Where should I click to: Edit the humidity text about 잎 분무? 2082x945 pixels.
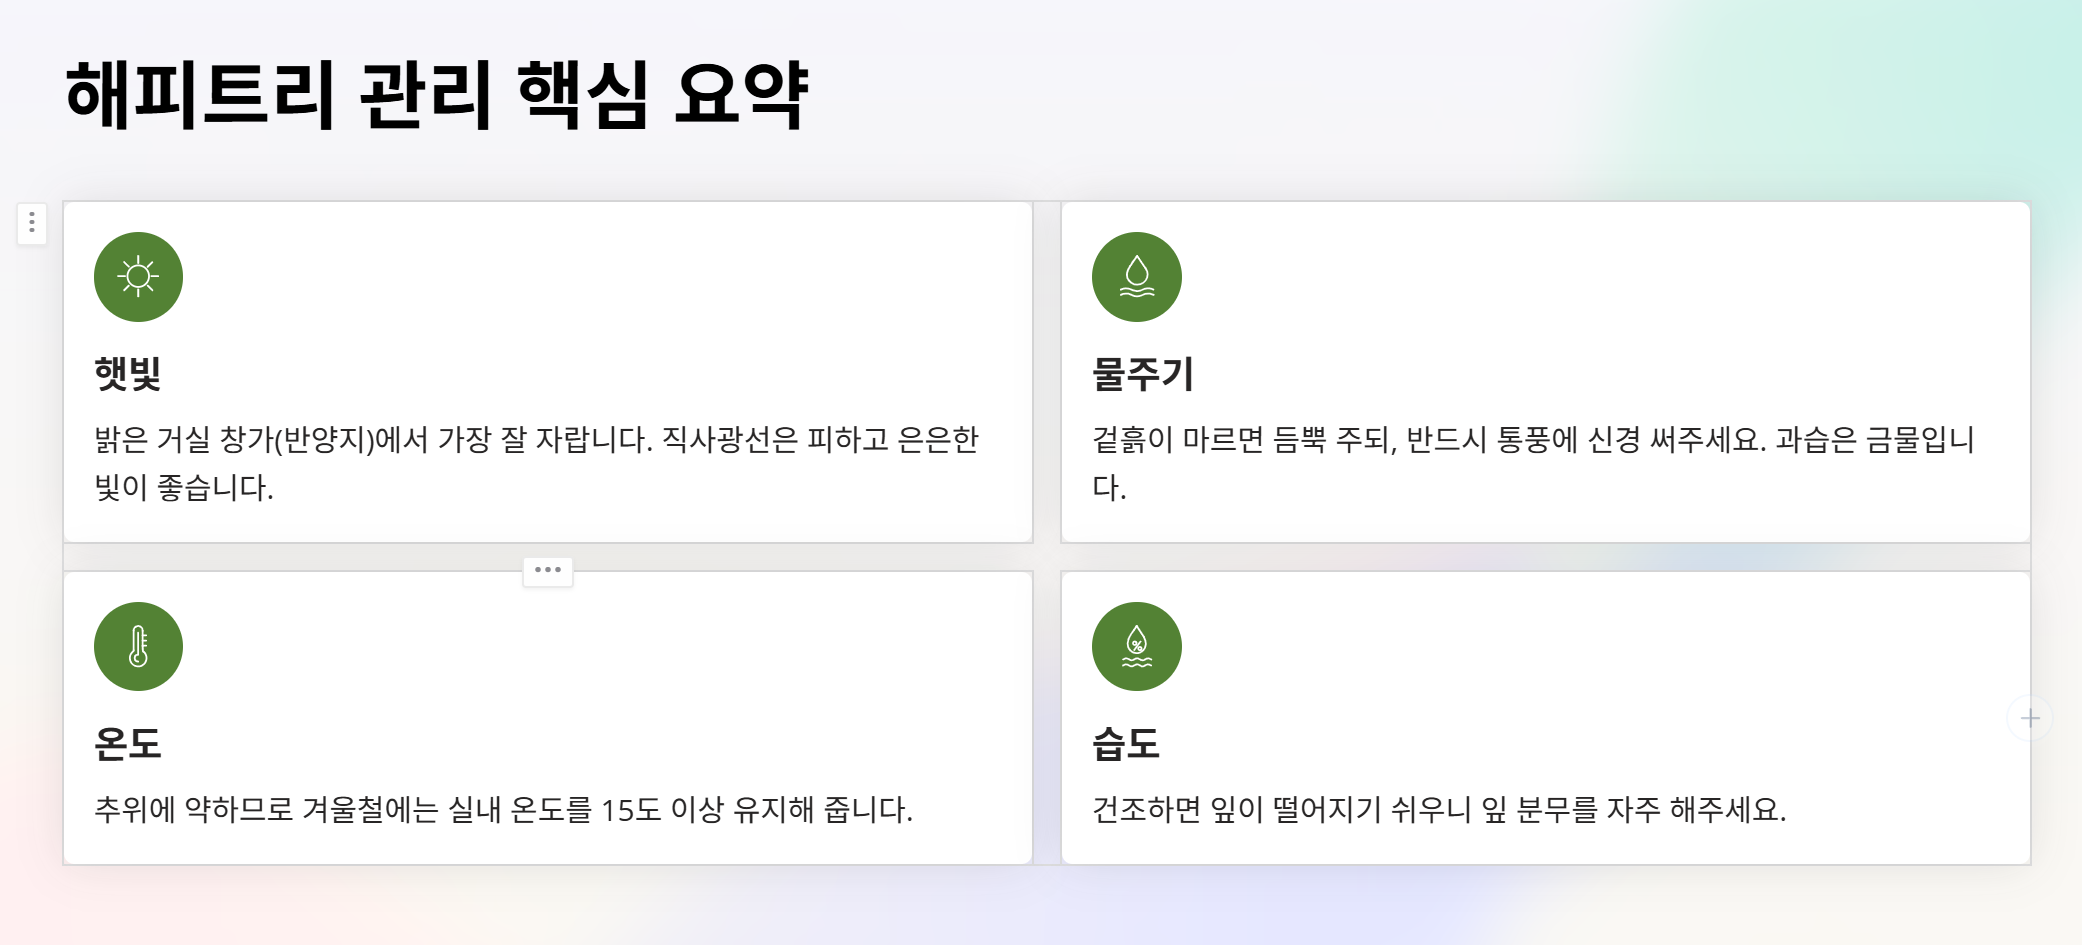click(x=1439, y=809)
